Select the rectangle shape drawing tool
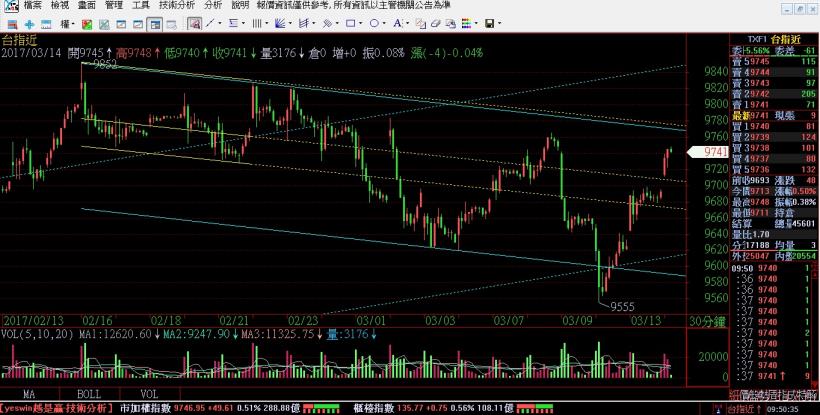The image size is (820, 415). point(350,23)
